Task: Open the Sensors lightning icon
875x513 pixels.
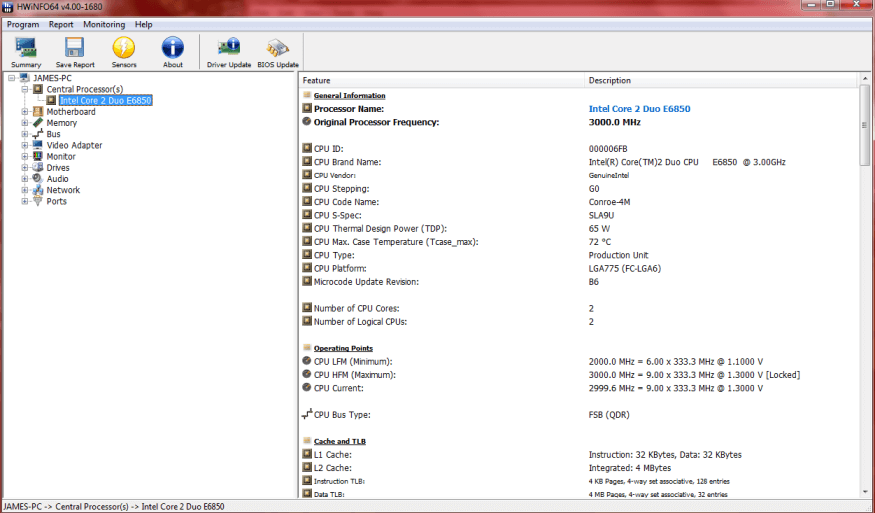Action: (123, 47)
